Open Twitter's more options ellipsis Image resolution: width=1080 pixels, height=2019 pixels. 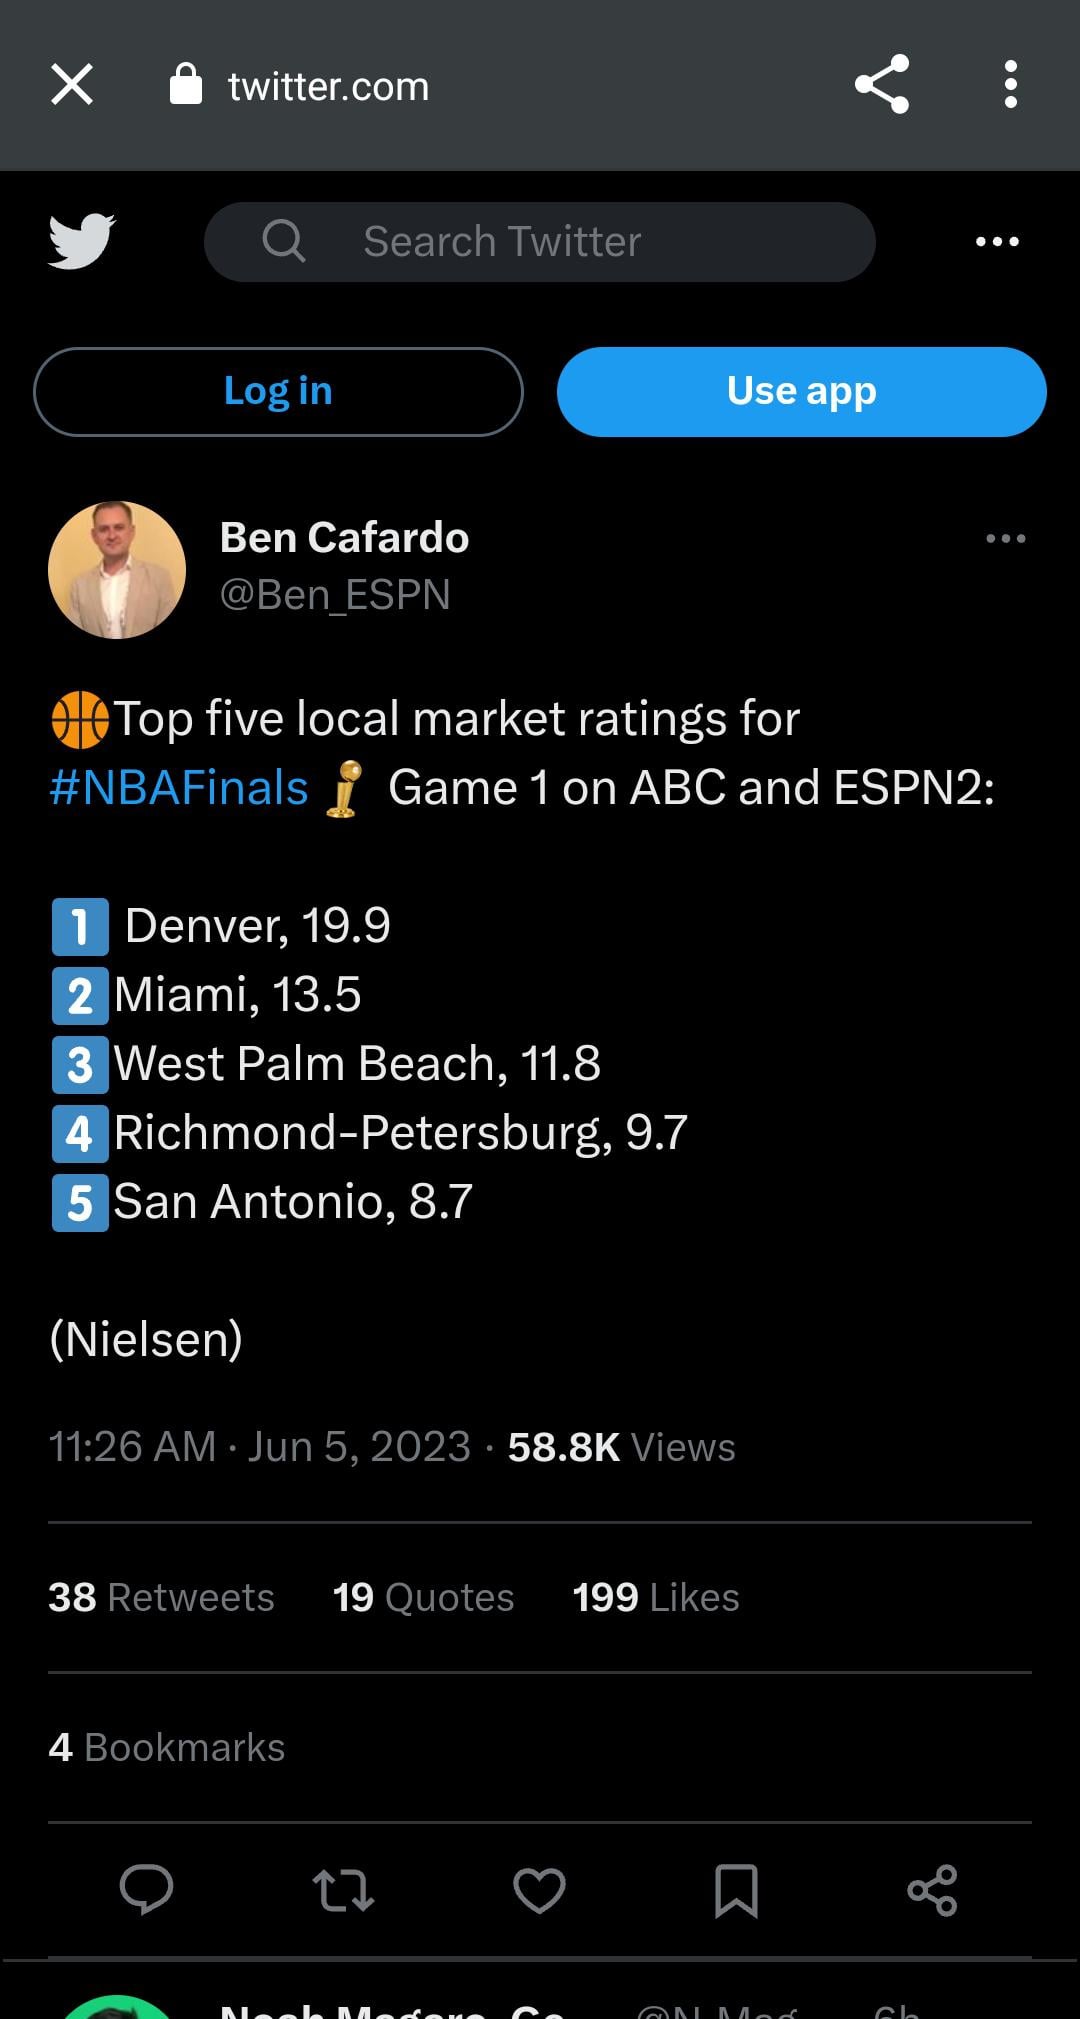[x=997, y=242]
